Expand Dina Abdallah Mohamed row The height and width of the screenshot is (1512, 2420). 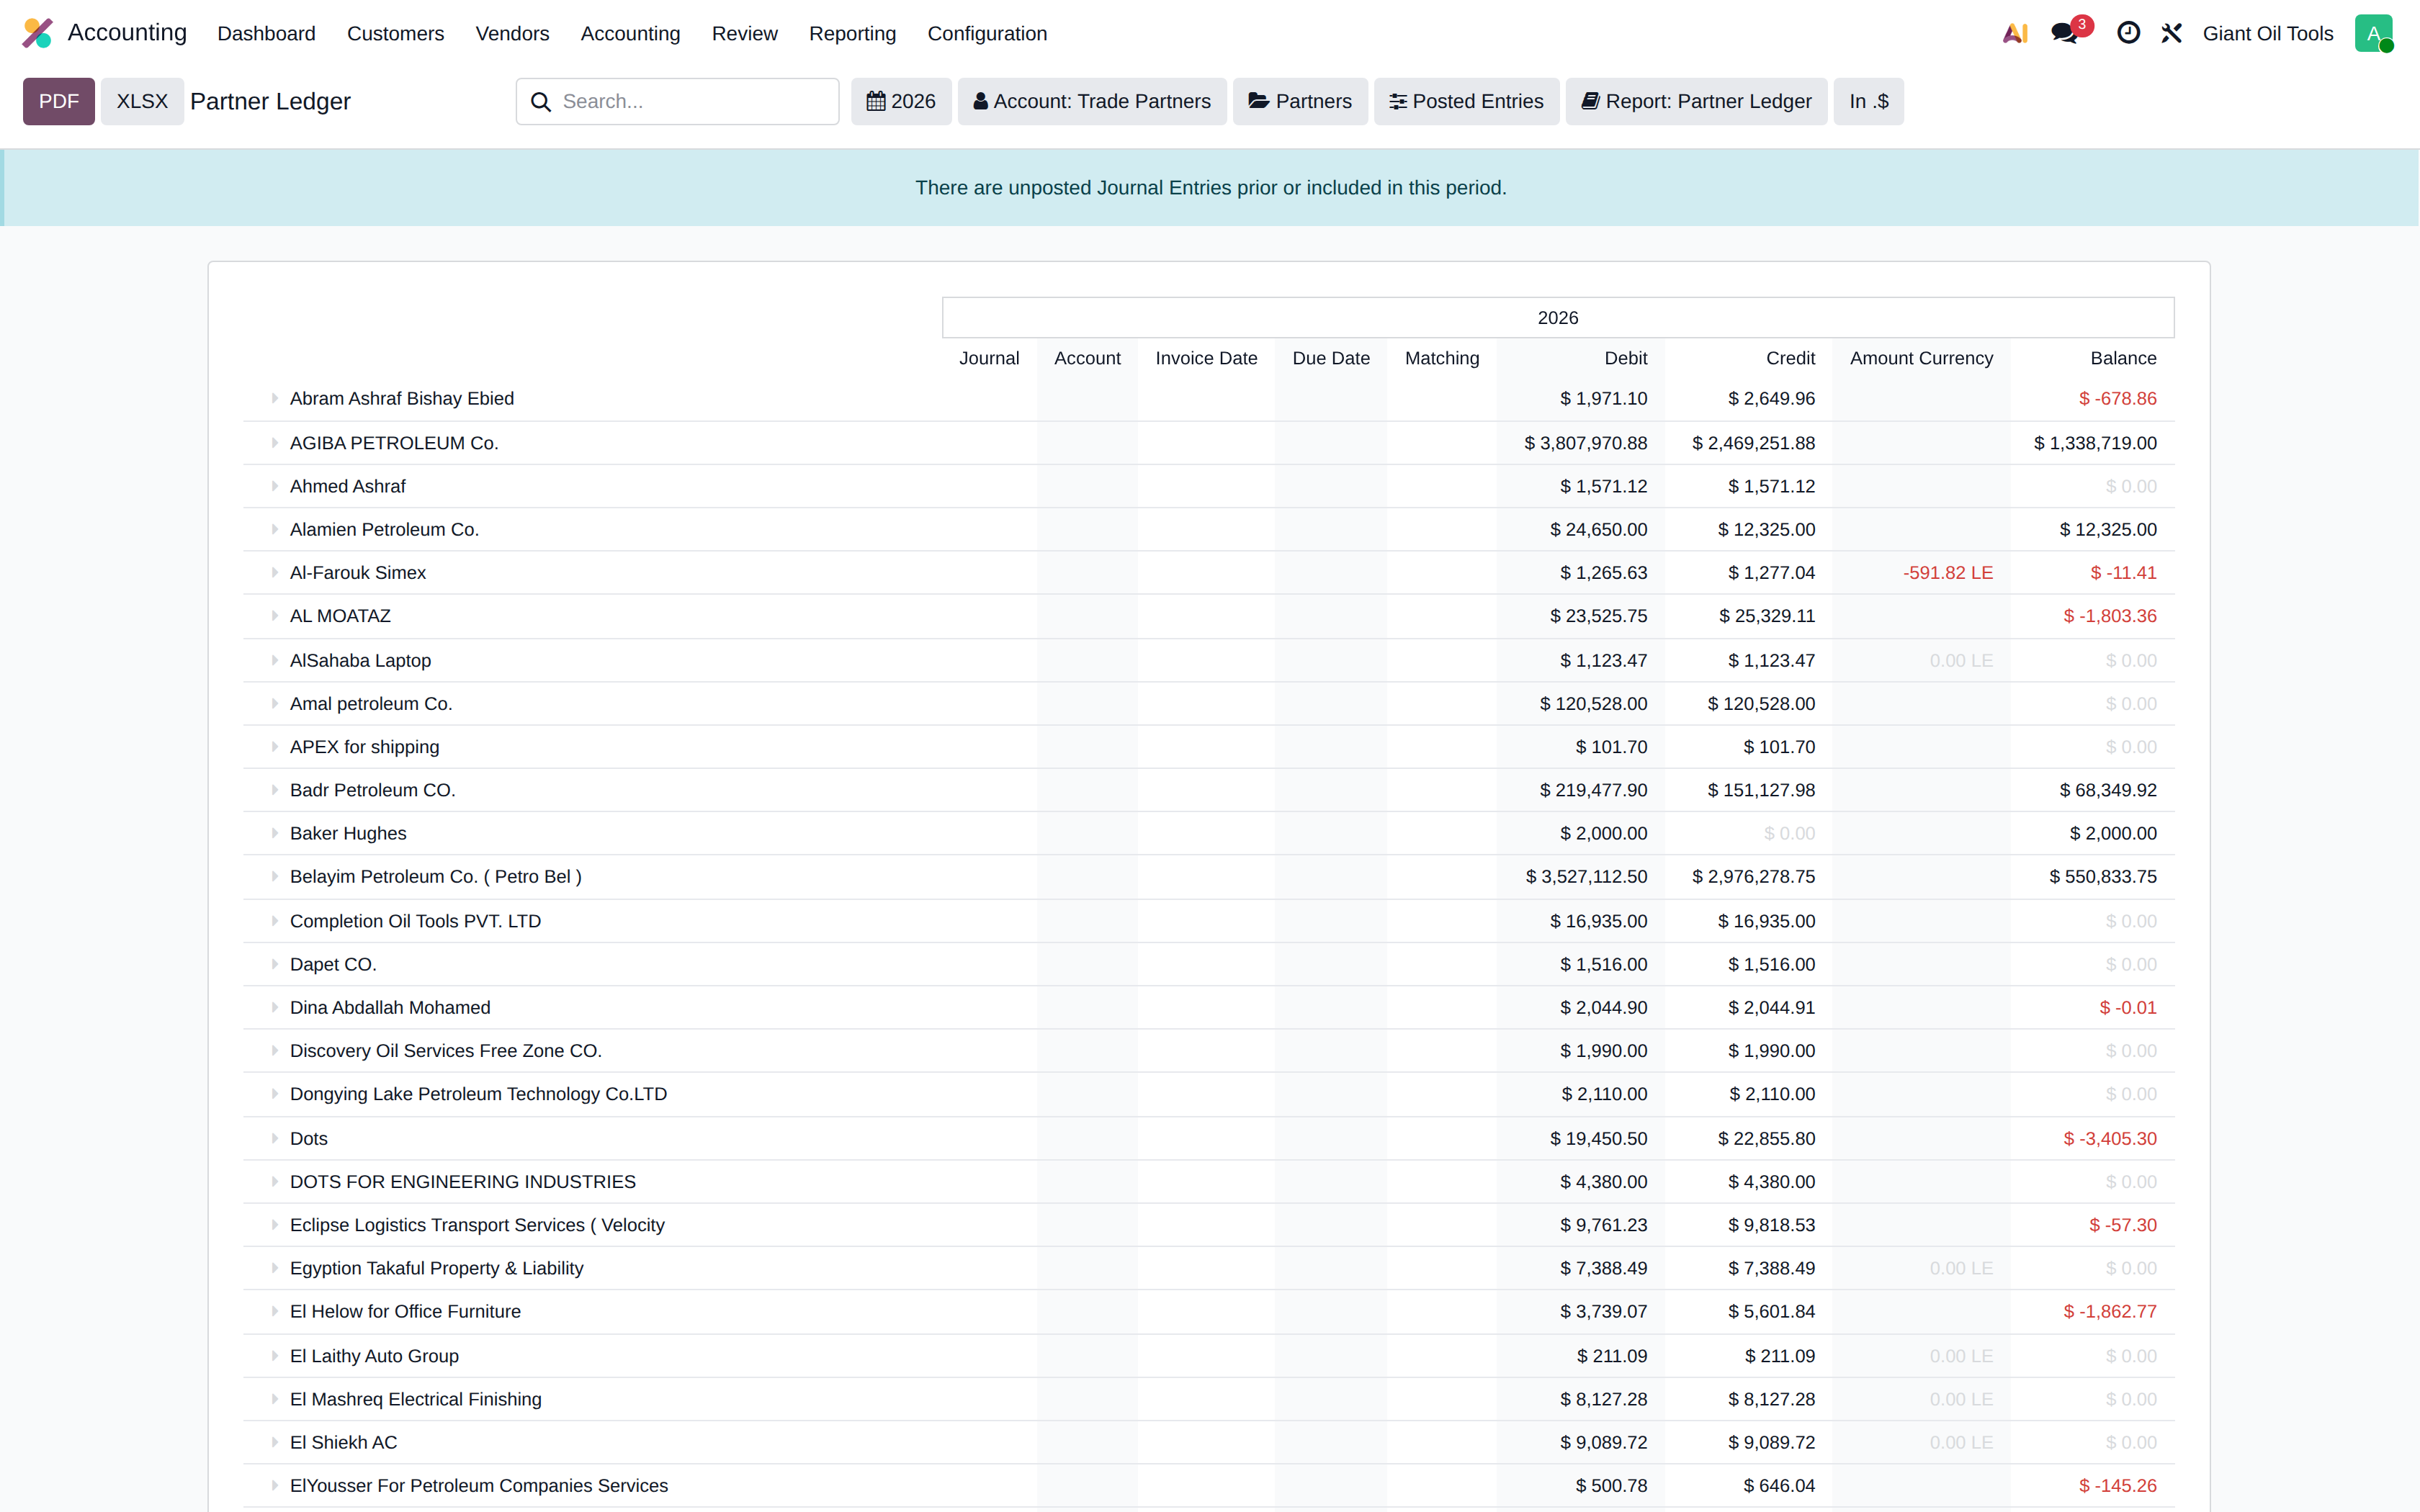(274, 1007)
